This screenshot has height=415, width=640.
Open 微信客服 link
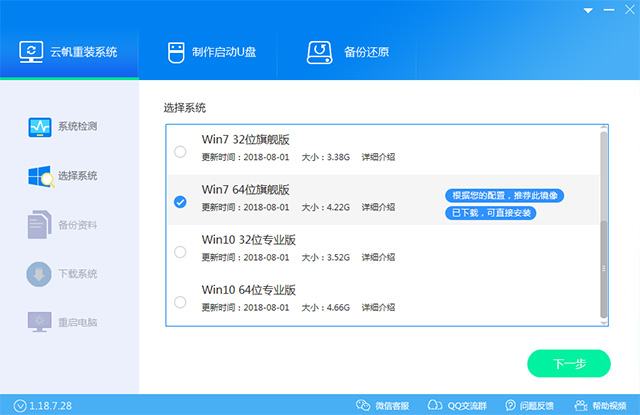coord(392,406)
